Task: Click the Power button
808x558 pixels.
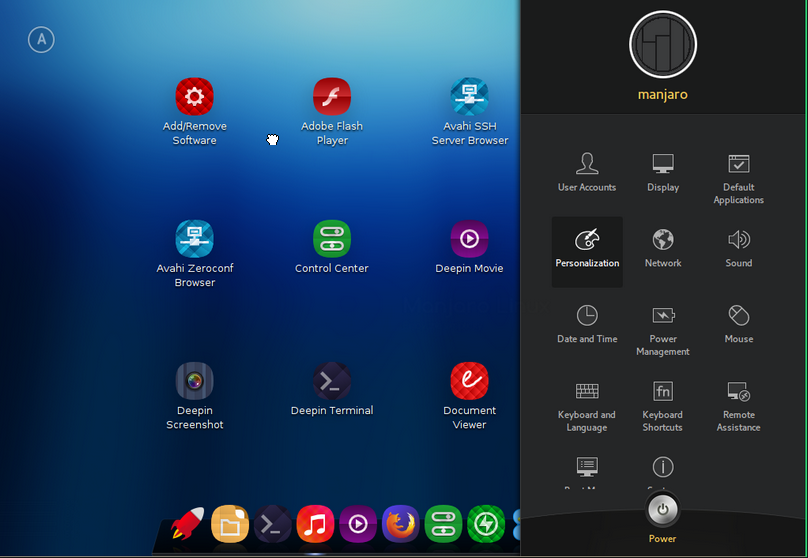Action: [662, 510]
